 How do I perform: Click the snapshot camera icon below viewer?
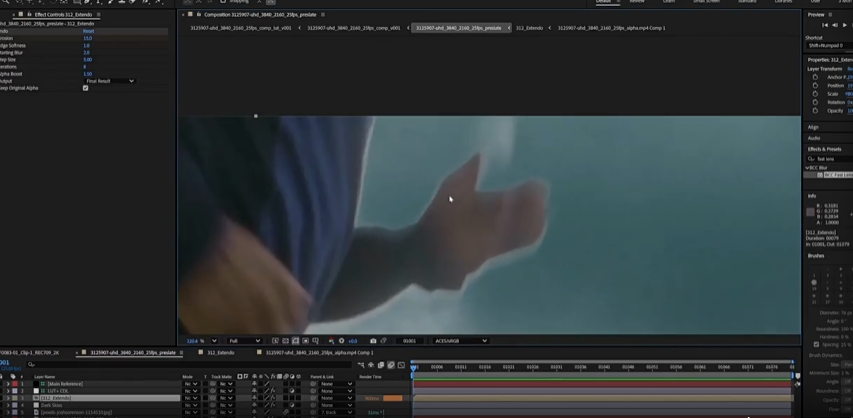tap(373, 341)
